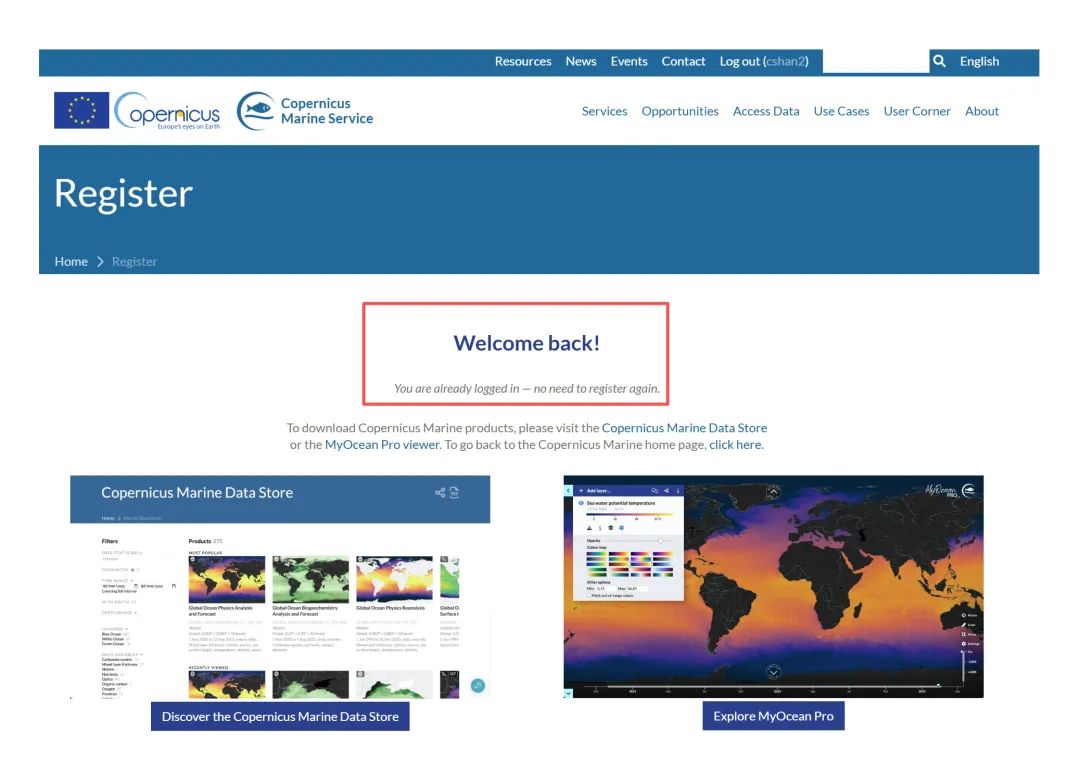Open the Resources menu item
1080x760 pixels.
523,61
